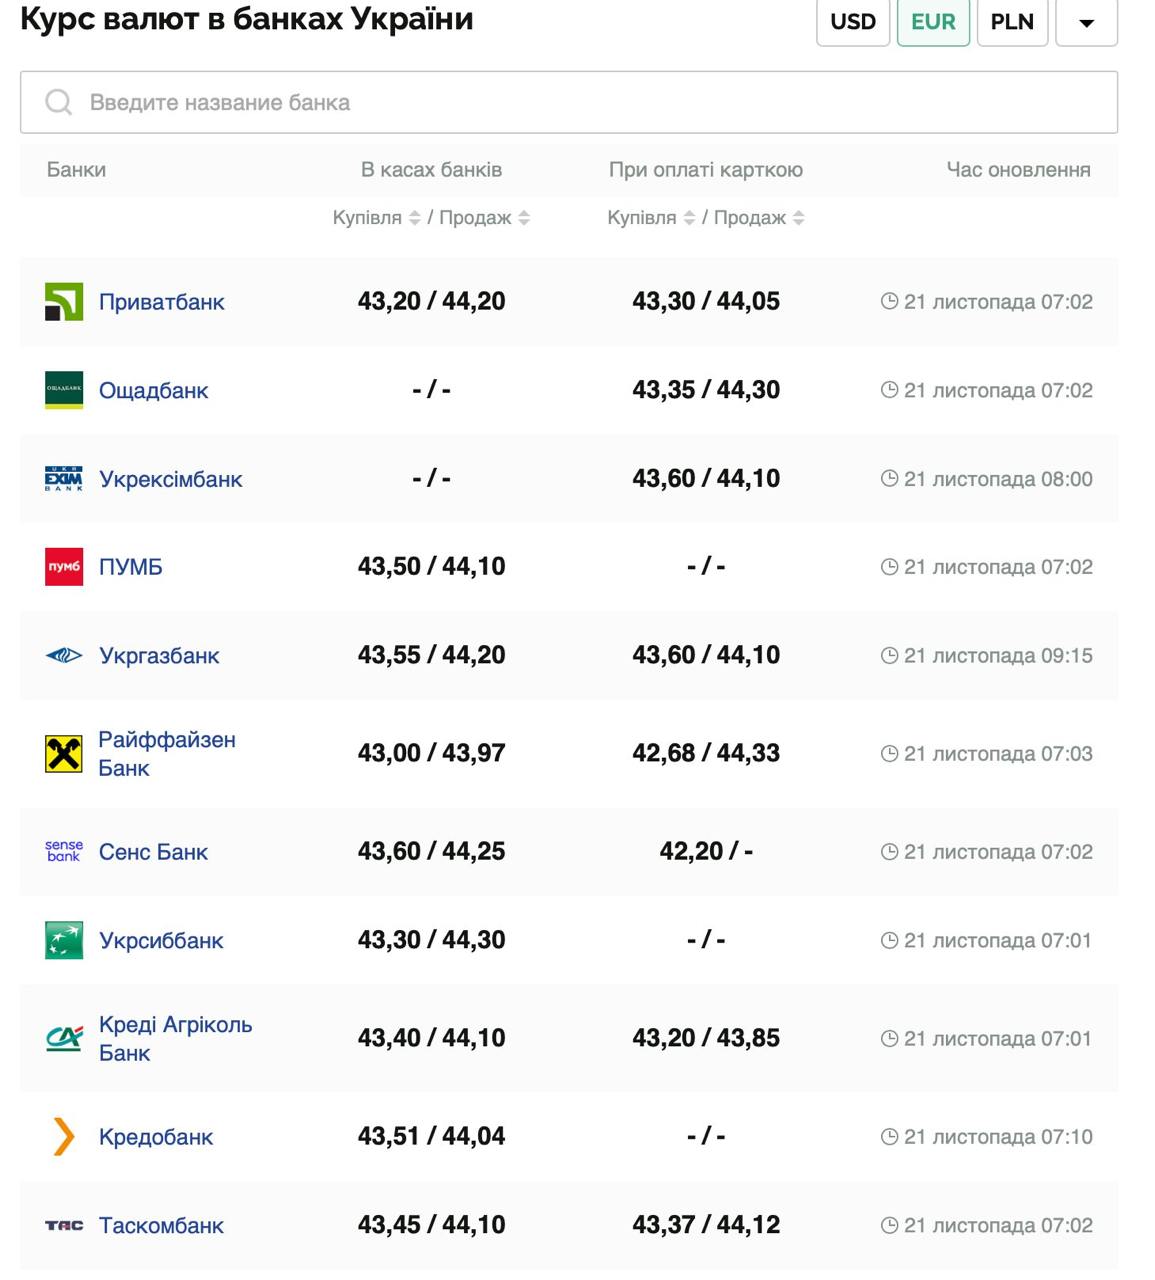The height and width of the screenshot is (1280, 1155).
Task: Click the Sense bank logo icon
Action: [x=64, y=852]
